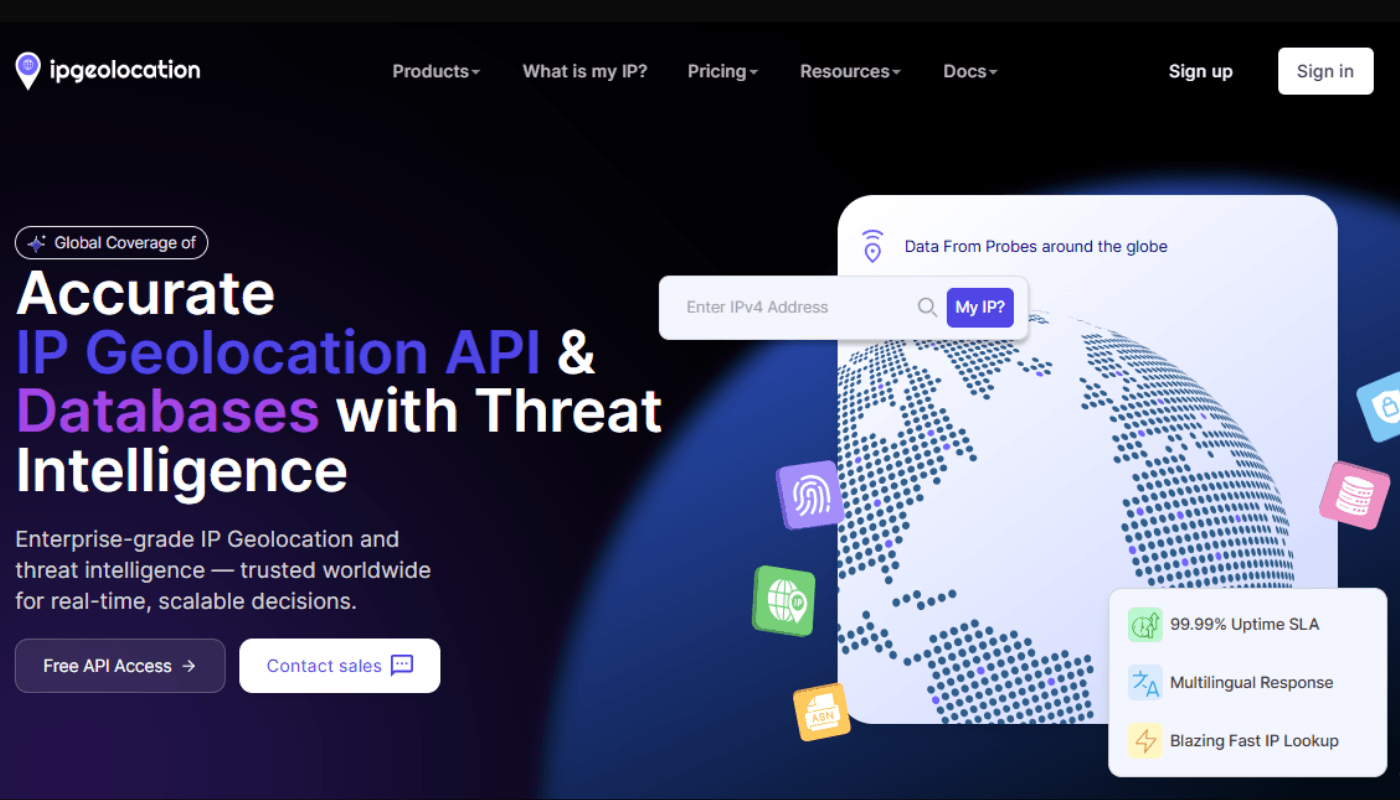Screen dimensions: 1400x800
Task: Click the green globe IP icon tile
Action: pos(784,601)
